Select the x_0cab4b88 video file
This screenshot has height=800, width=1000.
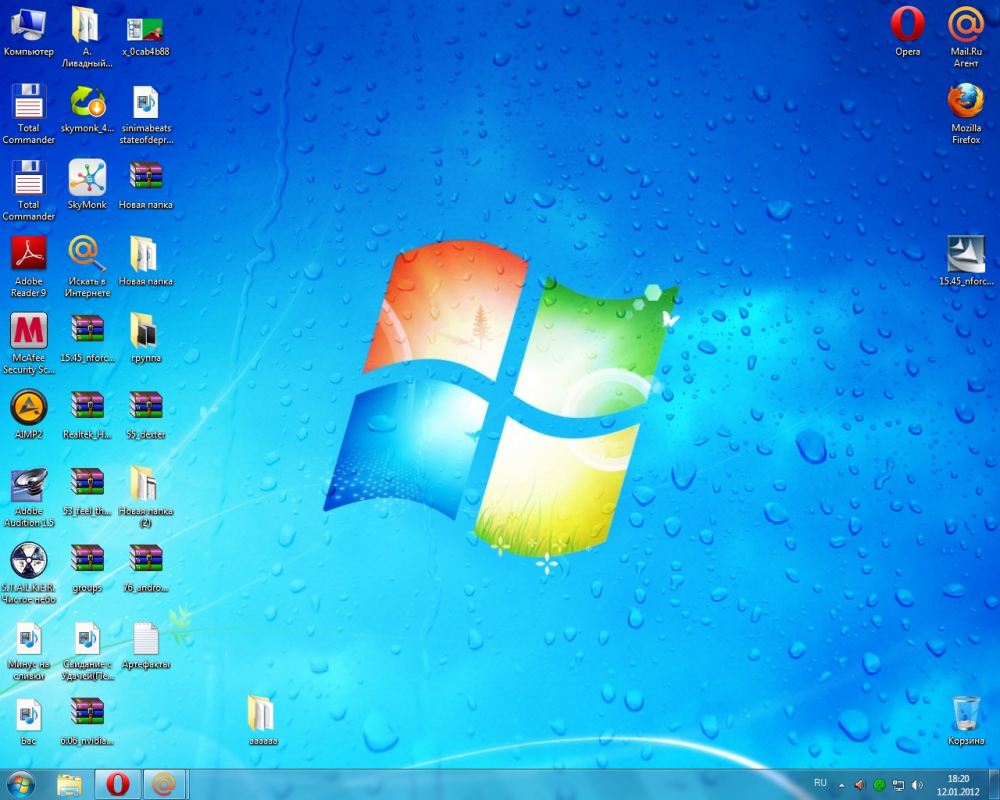[x=145, y=37]
